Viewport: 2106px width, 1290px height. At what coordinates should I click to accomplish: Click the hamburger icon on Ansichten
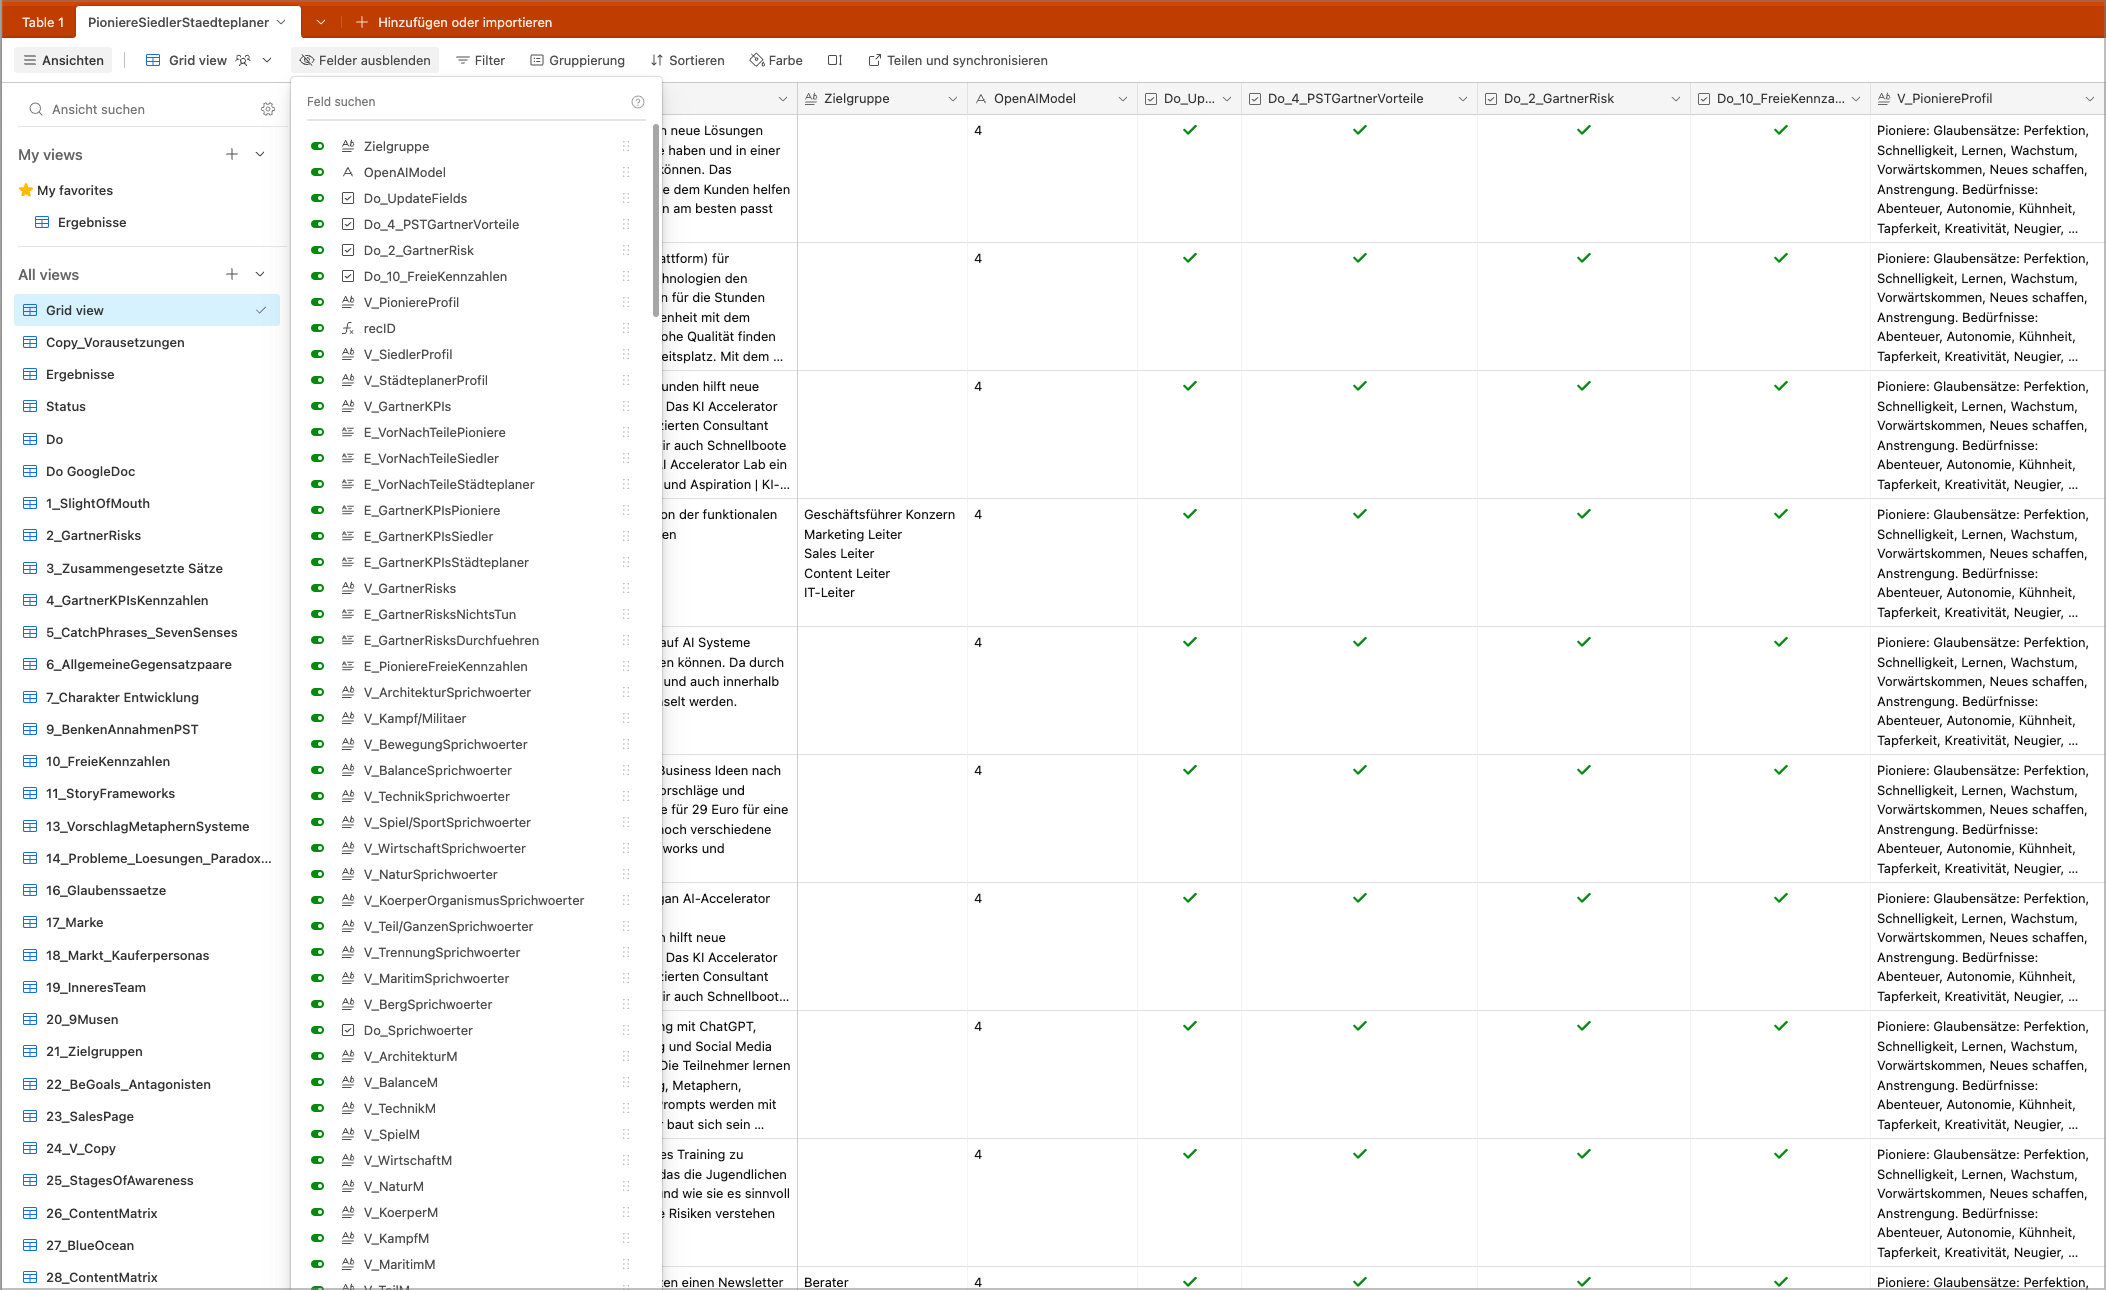click(x=30, y=60)
